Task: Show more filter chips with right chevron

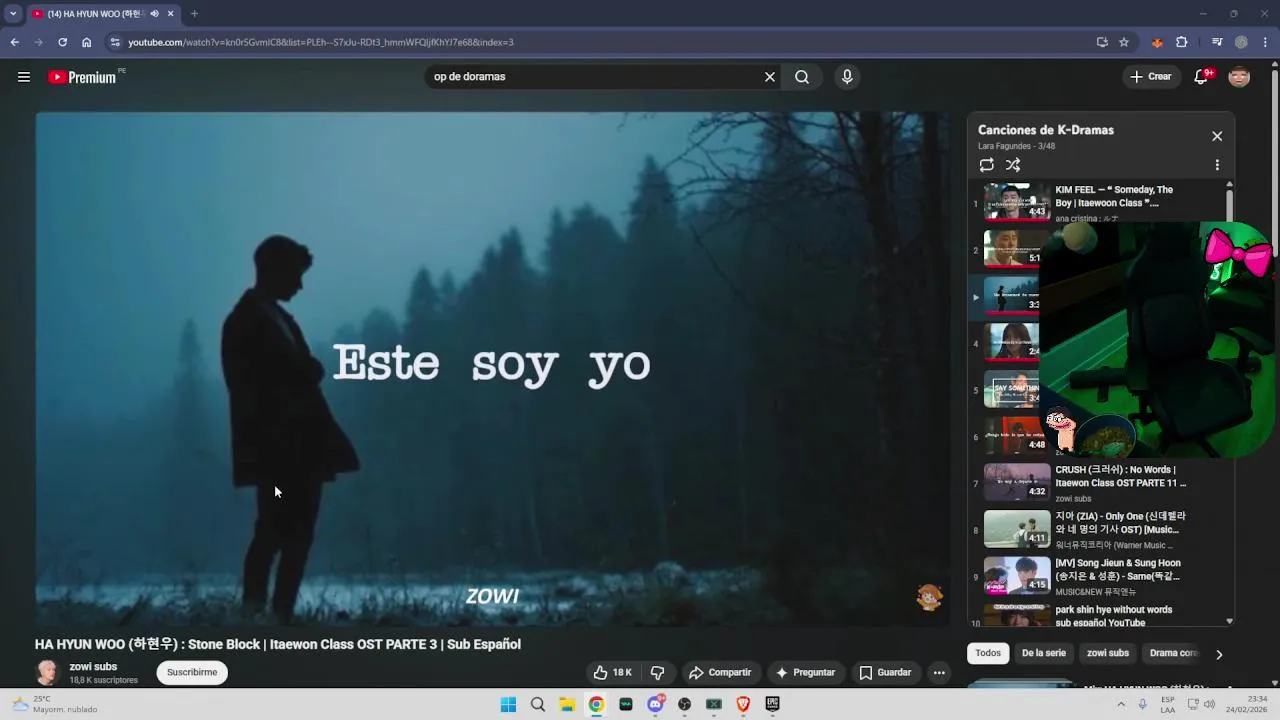Action: [x=1218, y=654]
